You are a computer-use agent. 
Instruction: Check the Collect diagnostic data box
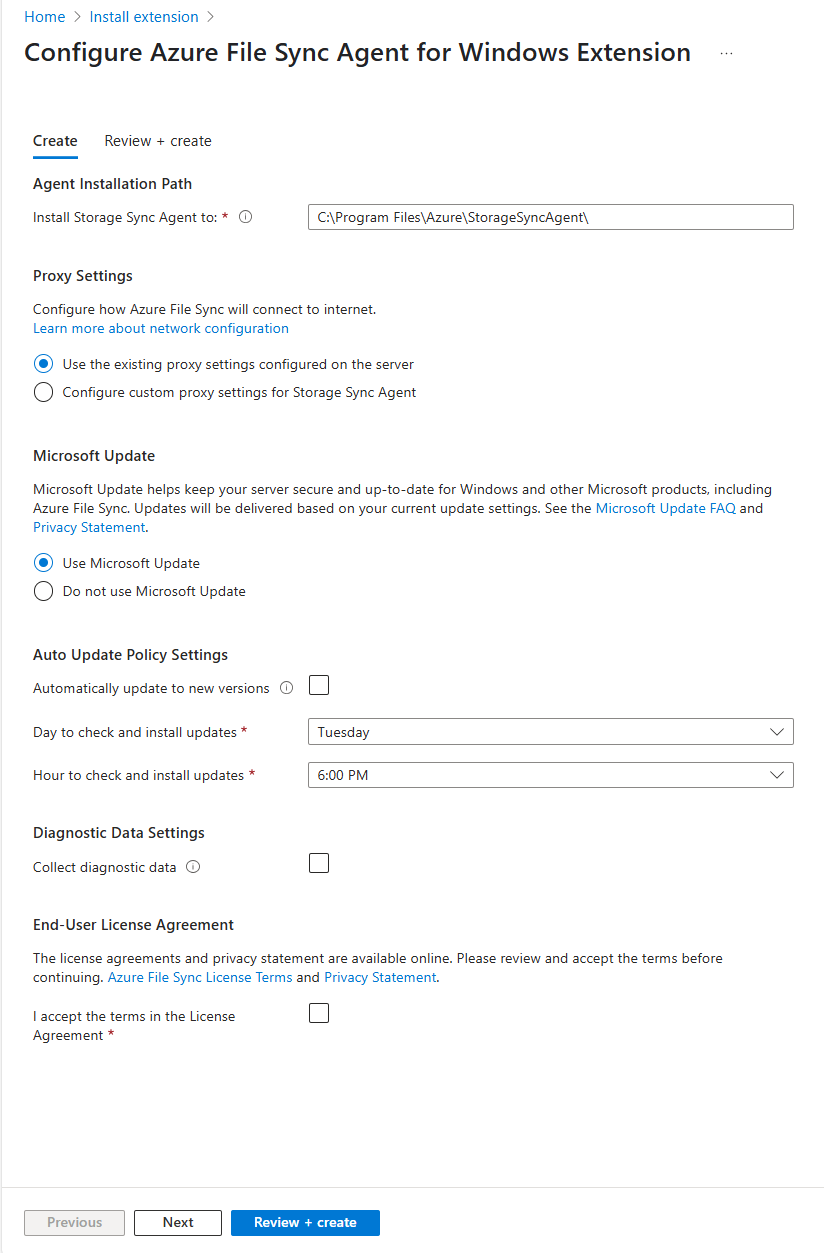[x=318, y=862]
